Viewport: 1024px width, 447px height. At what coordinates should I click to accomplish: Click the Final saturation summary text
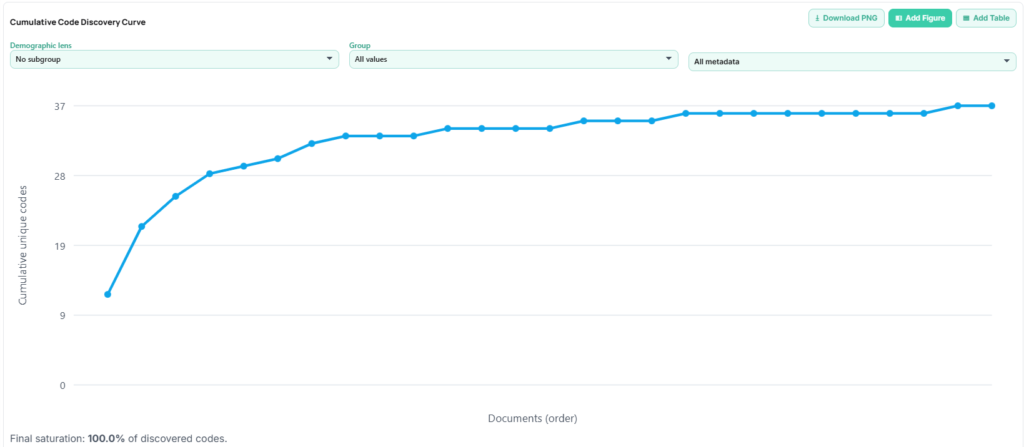click(119, 438)
